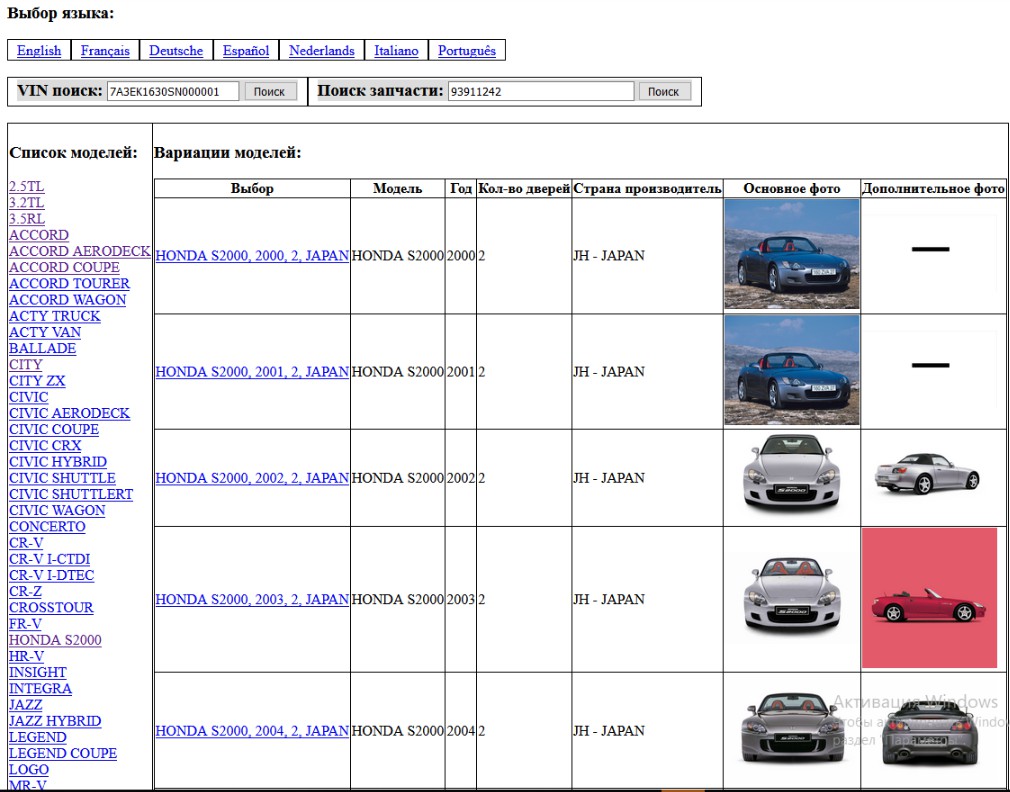
Task: Open the JAZZ model link
Action: (26, 704)
